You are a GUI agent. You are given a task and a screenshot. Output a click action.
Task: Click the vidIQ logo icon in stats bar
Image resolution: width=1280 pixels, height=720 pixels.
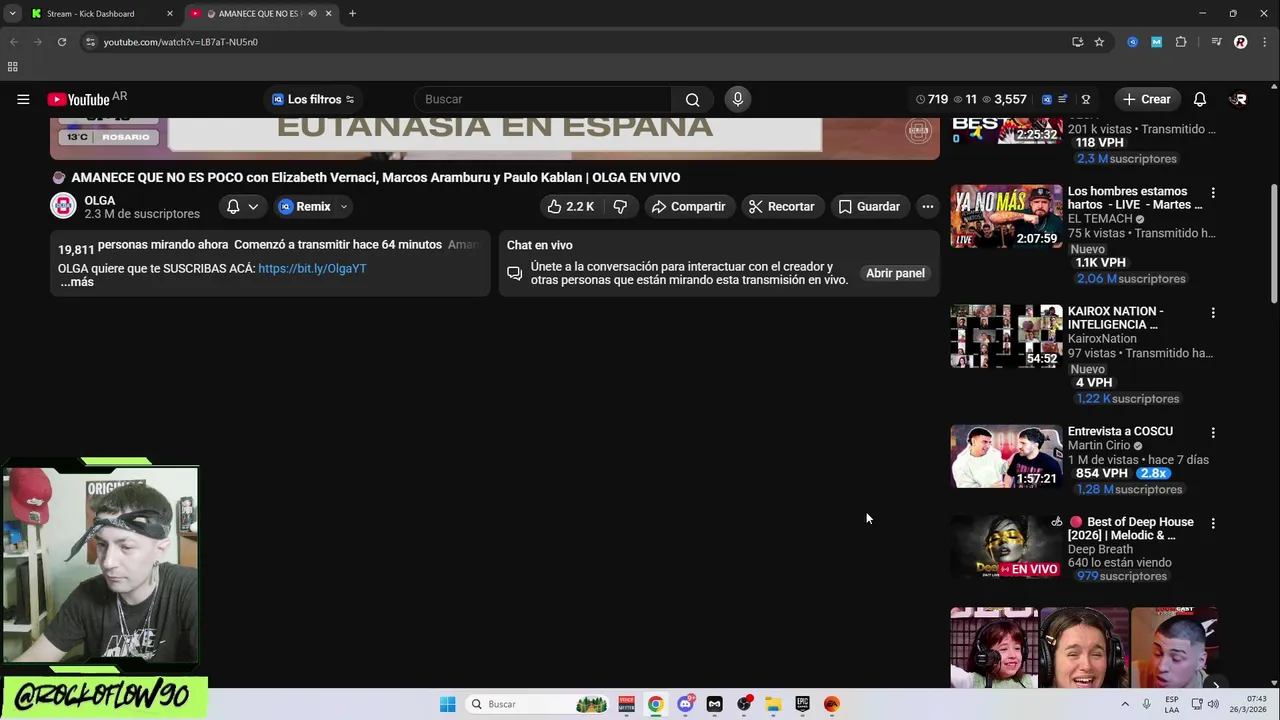coord(1047,99)
